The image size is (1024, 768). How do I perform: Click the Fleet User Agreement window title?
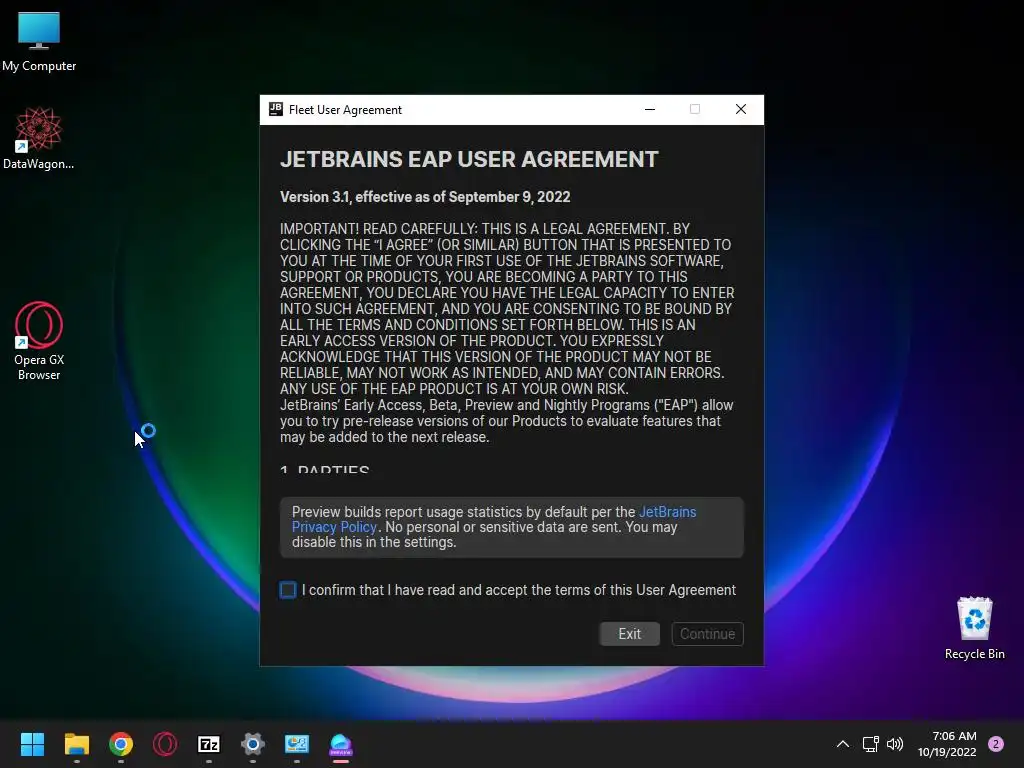345,110
